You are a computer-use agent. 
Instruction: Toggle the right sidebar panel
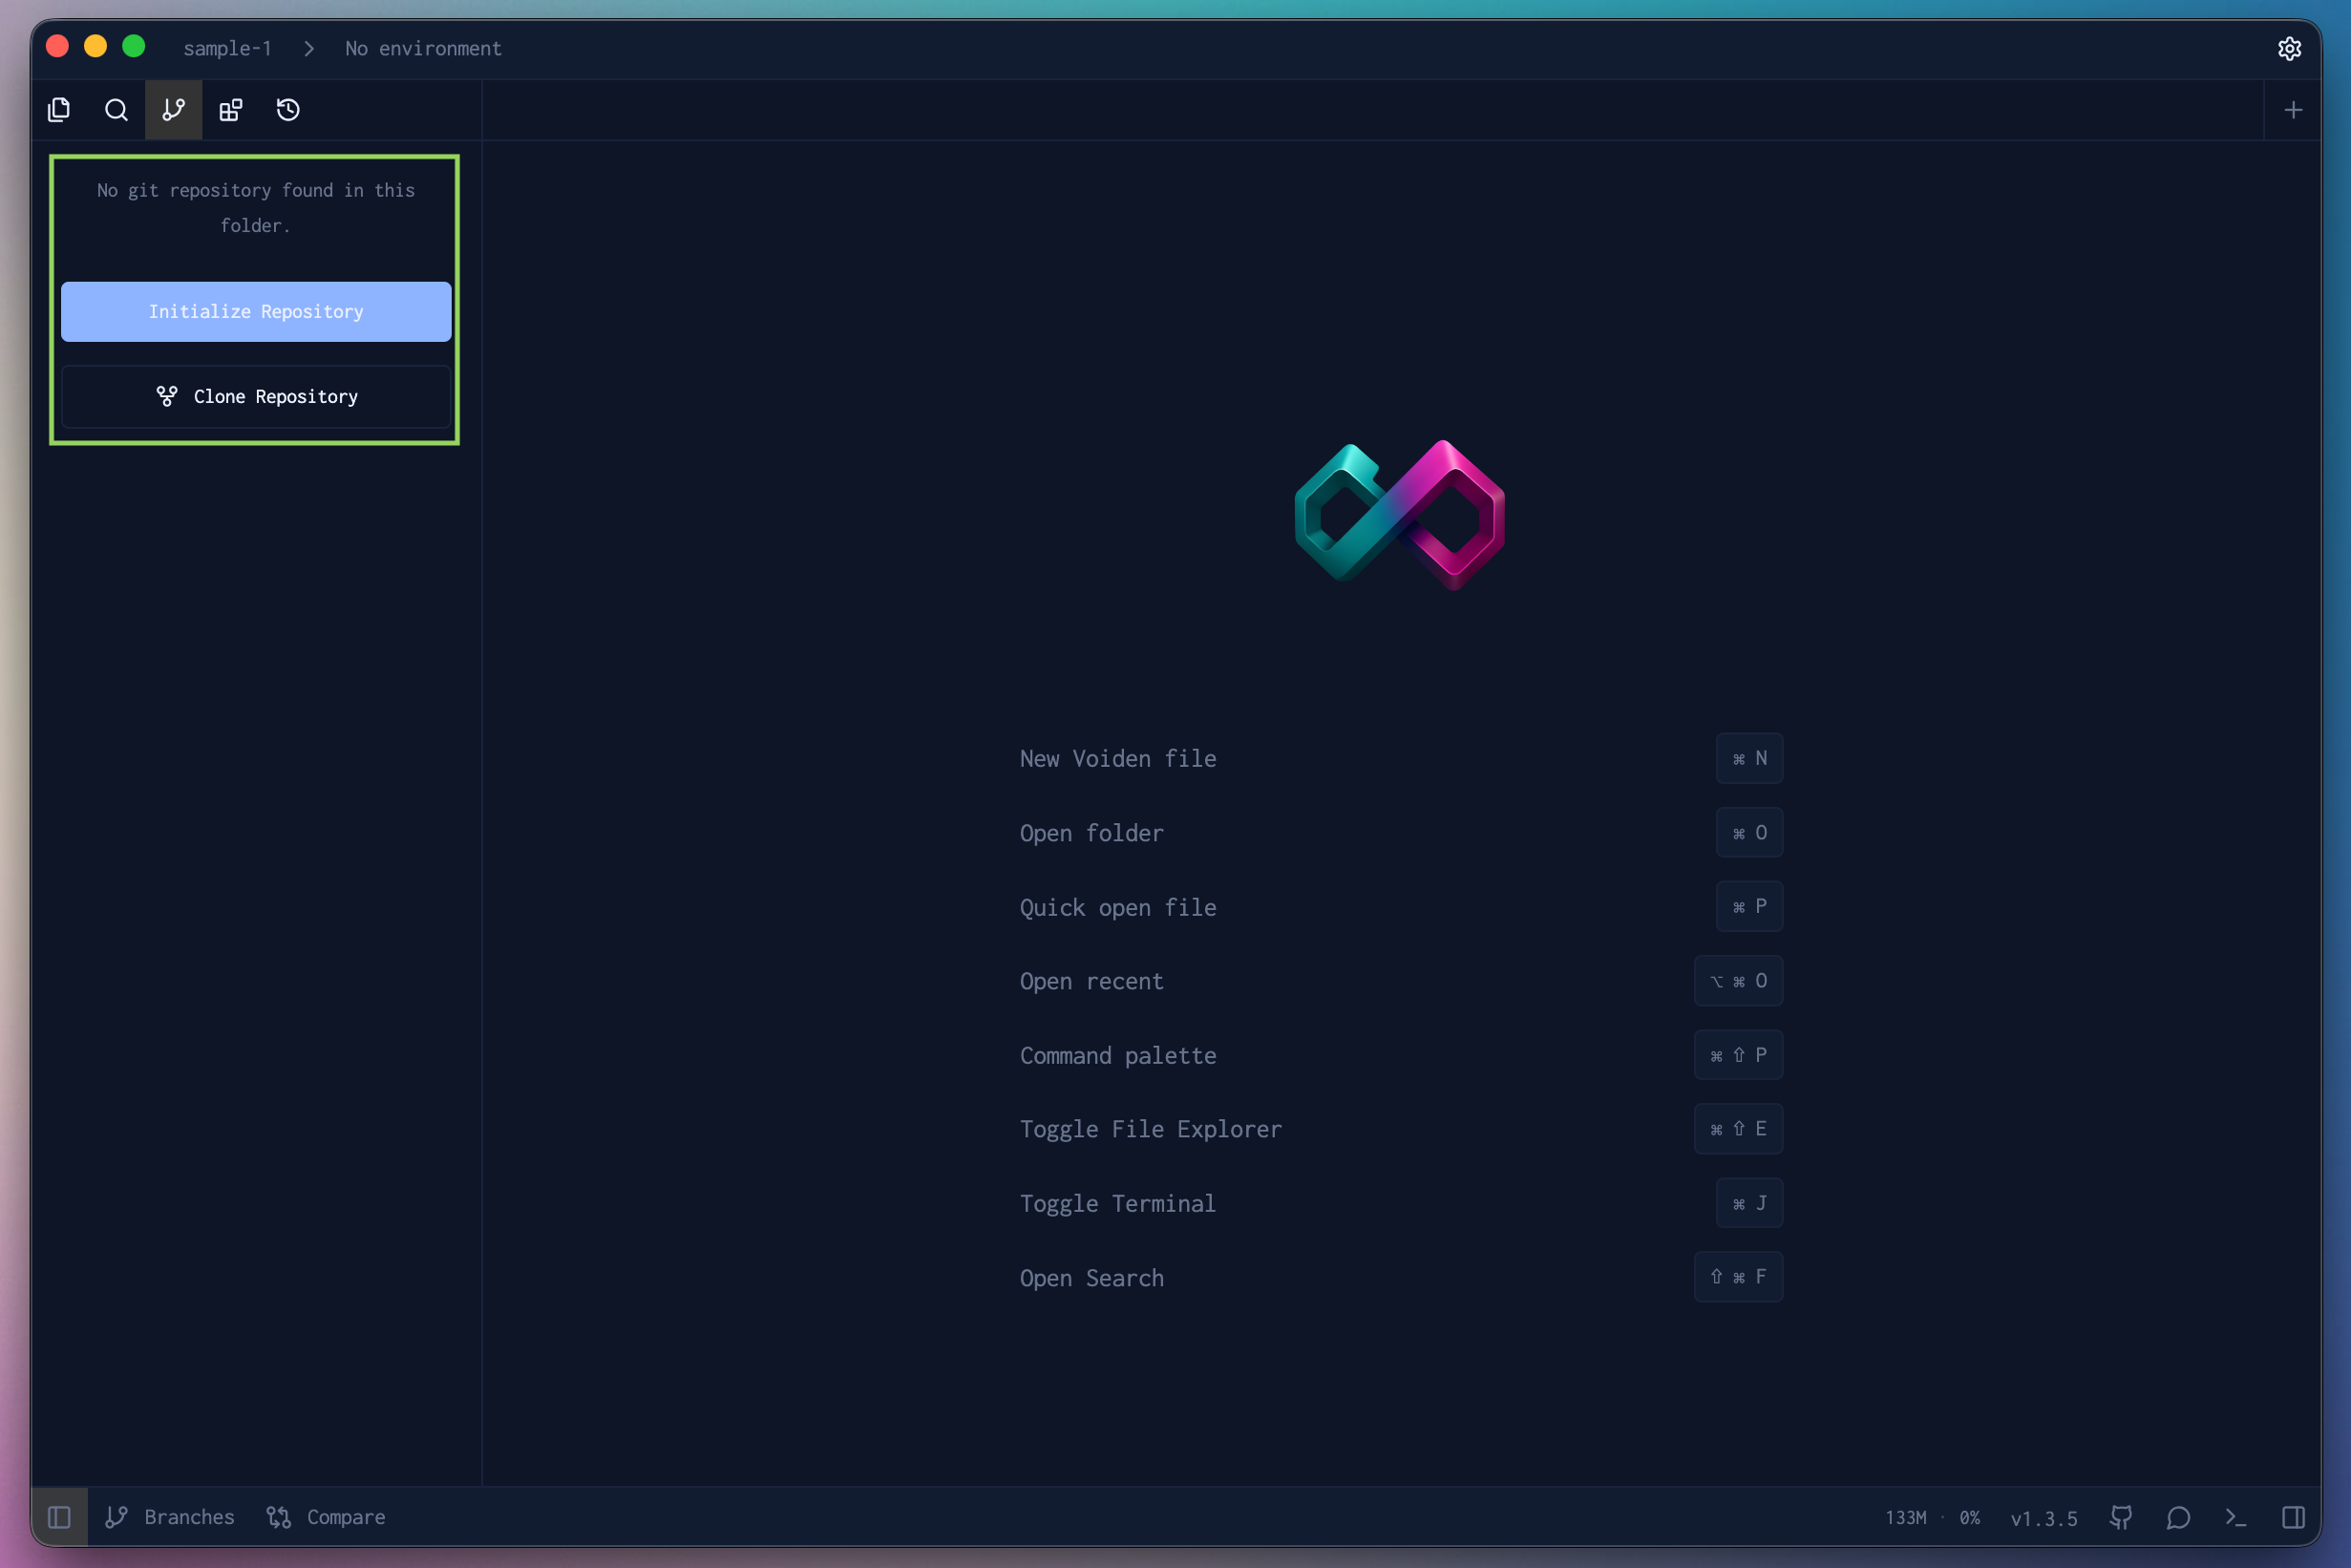pyautogui.click(x=2293, y=1517)
